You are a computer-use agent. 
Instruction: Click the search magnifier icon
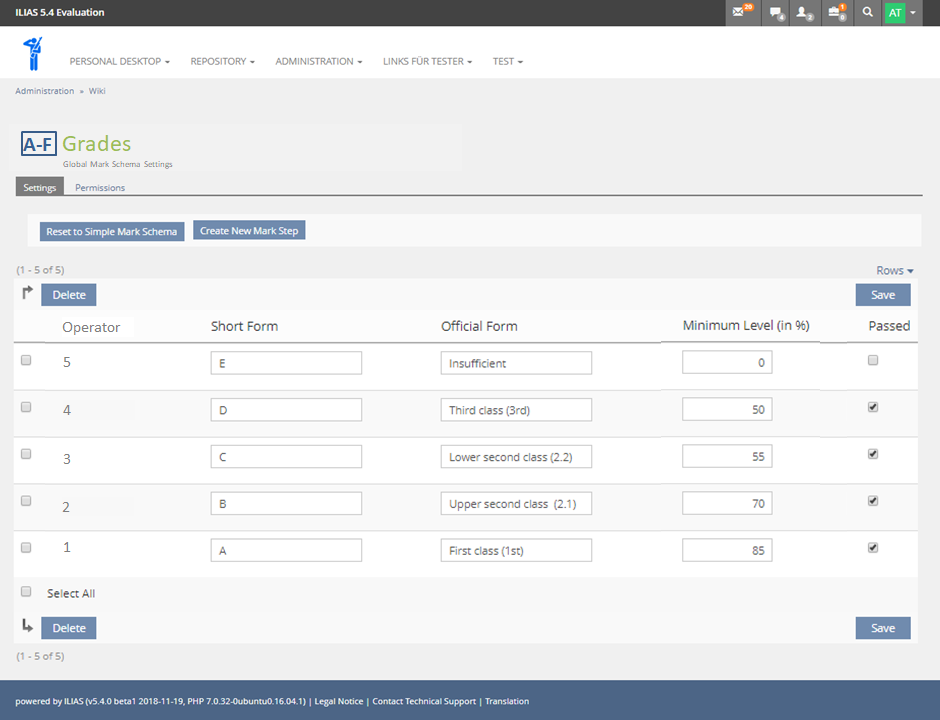(867, 13)
